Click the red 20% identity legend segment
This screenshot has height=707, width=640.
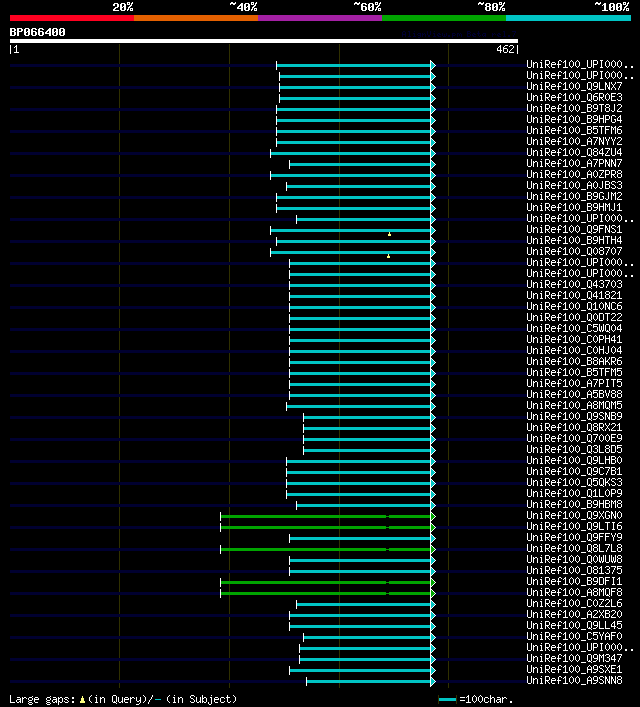[72, 18]
